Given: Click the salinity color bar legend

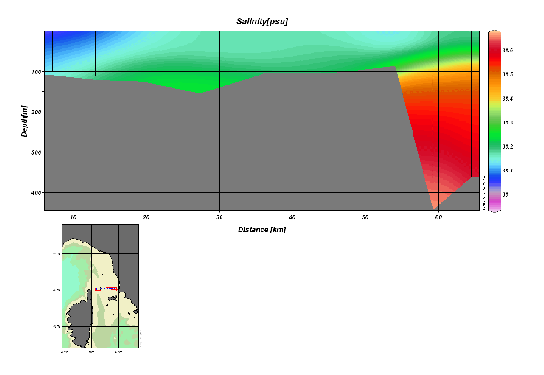Looking at the screenshot, I should (494, 121).
